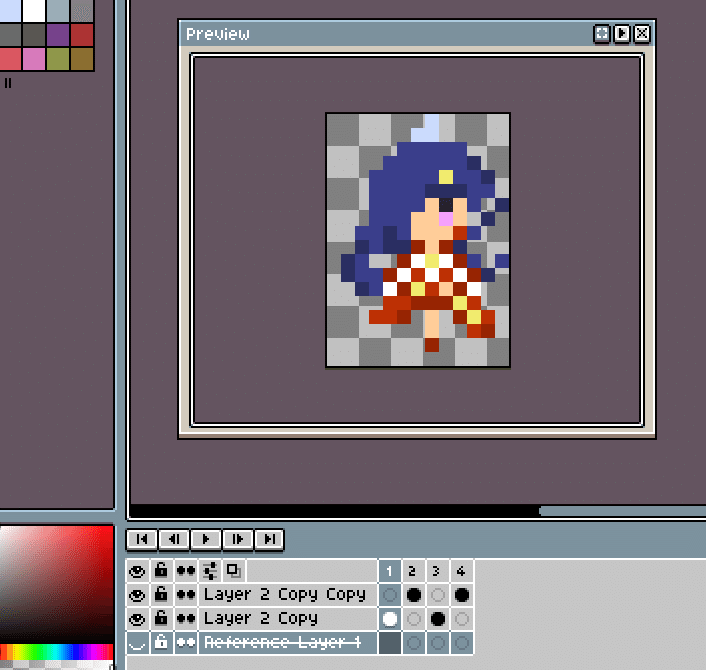Select frame 1 cel of Layer 2 Copy
This screenshot has height=670, width=706.
click(x=390, y=619)
